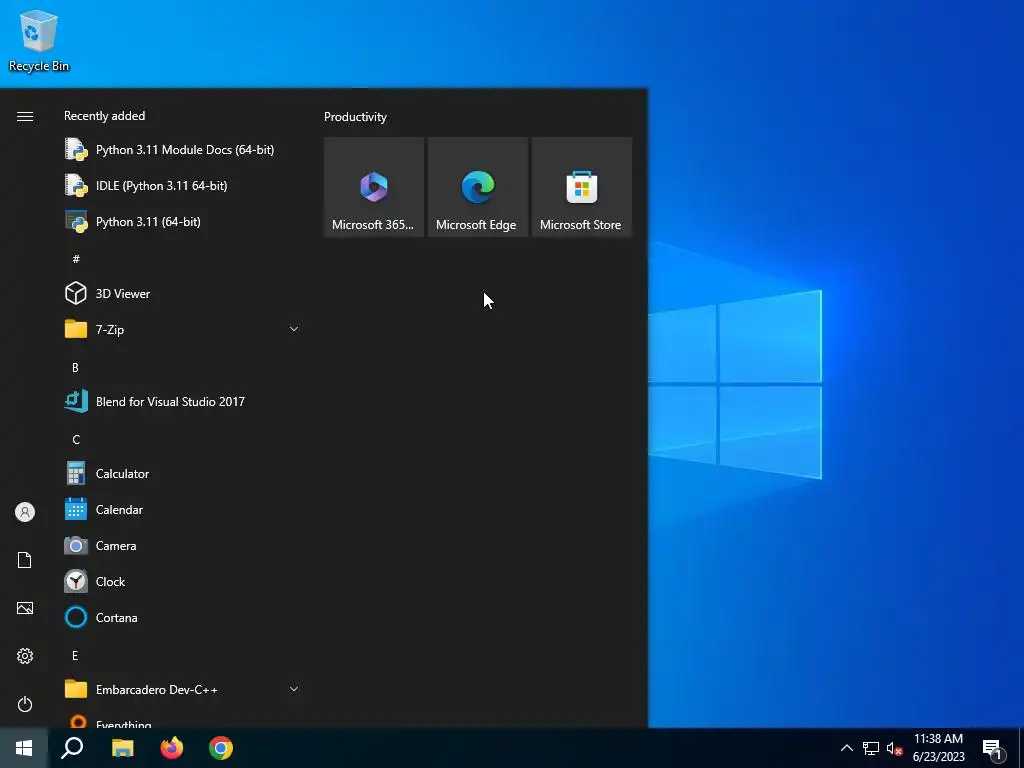Image resolution: width=1024 pixels, height=768 pixels.
Task: Open network status tray icon
Action: pyautogui.click(x=871, y=748)
